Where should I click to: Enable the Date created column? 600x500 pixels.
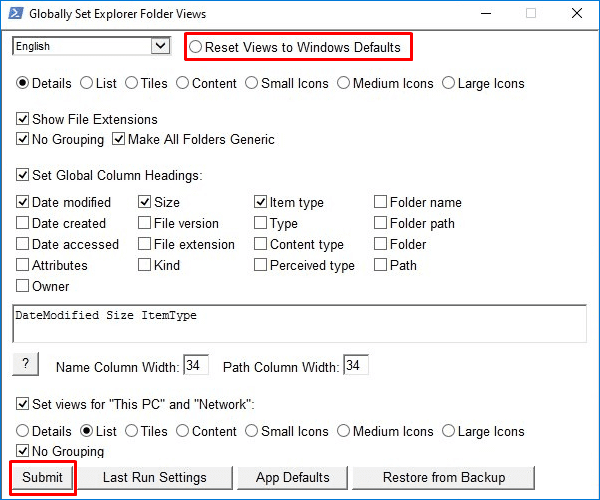pos(23,223)
